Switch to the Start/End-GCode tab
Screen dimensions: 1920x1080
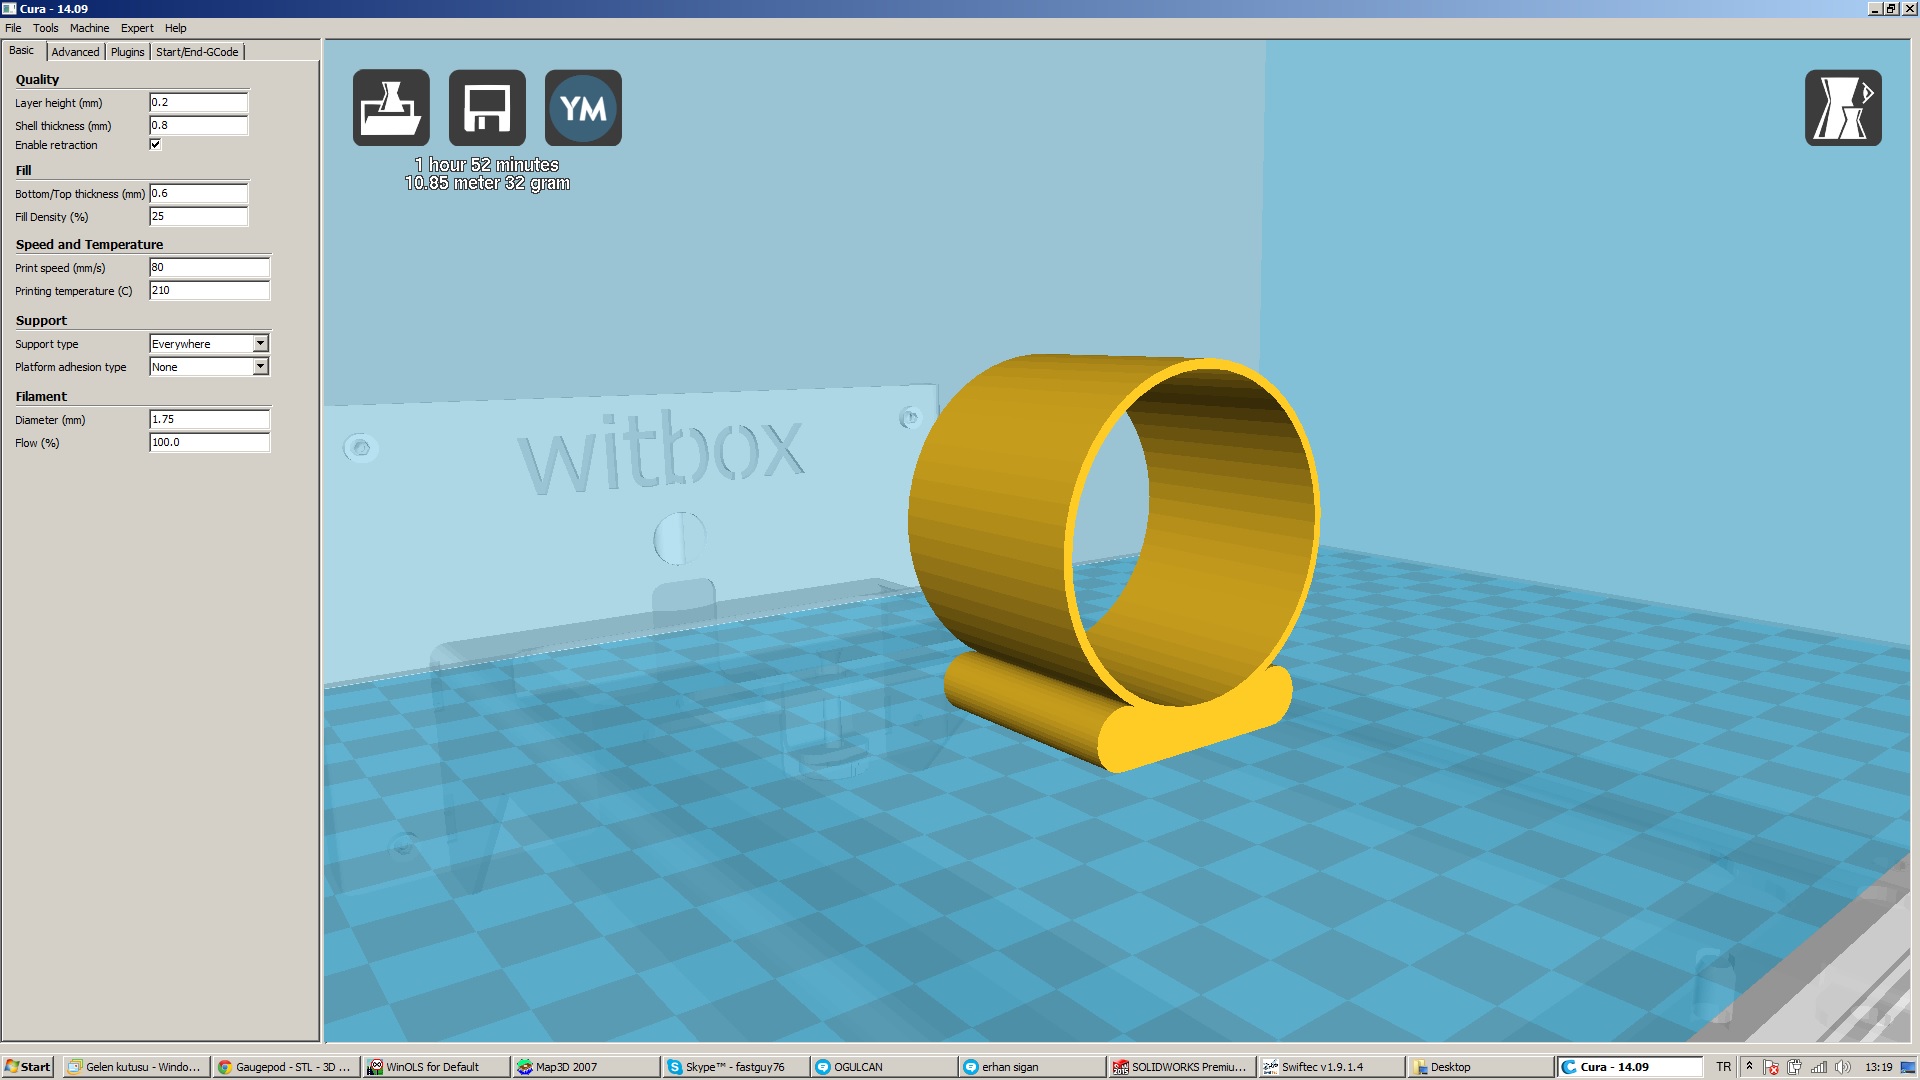[197, 52]
